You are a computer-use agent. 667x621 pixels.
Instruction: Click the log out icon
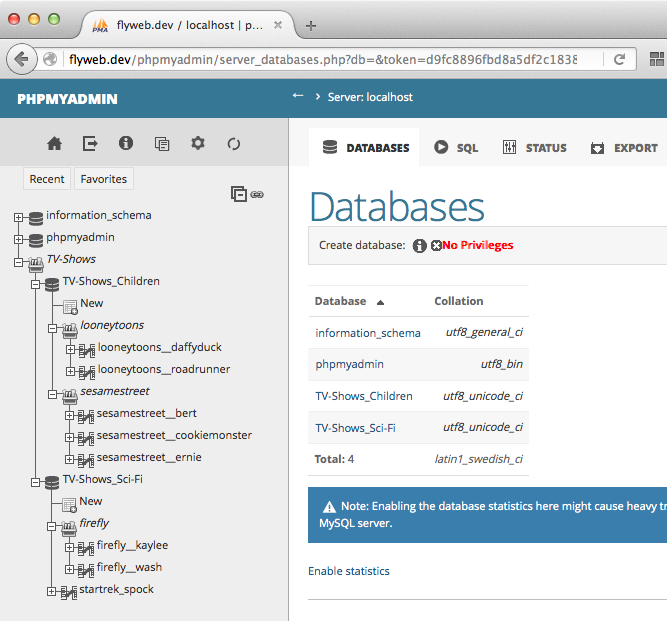(x=90, y=144)
